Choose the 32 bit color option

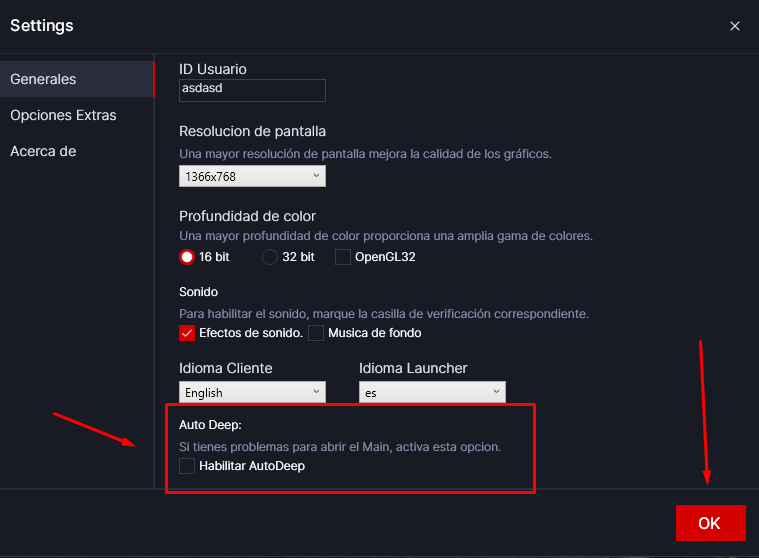click(x=270, y=257)
